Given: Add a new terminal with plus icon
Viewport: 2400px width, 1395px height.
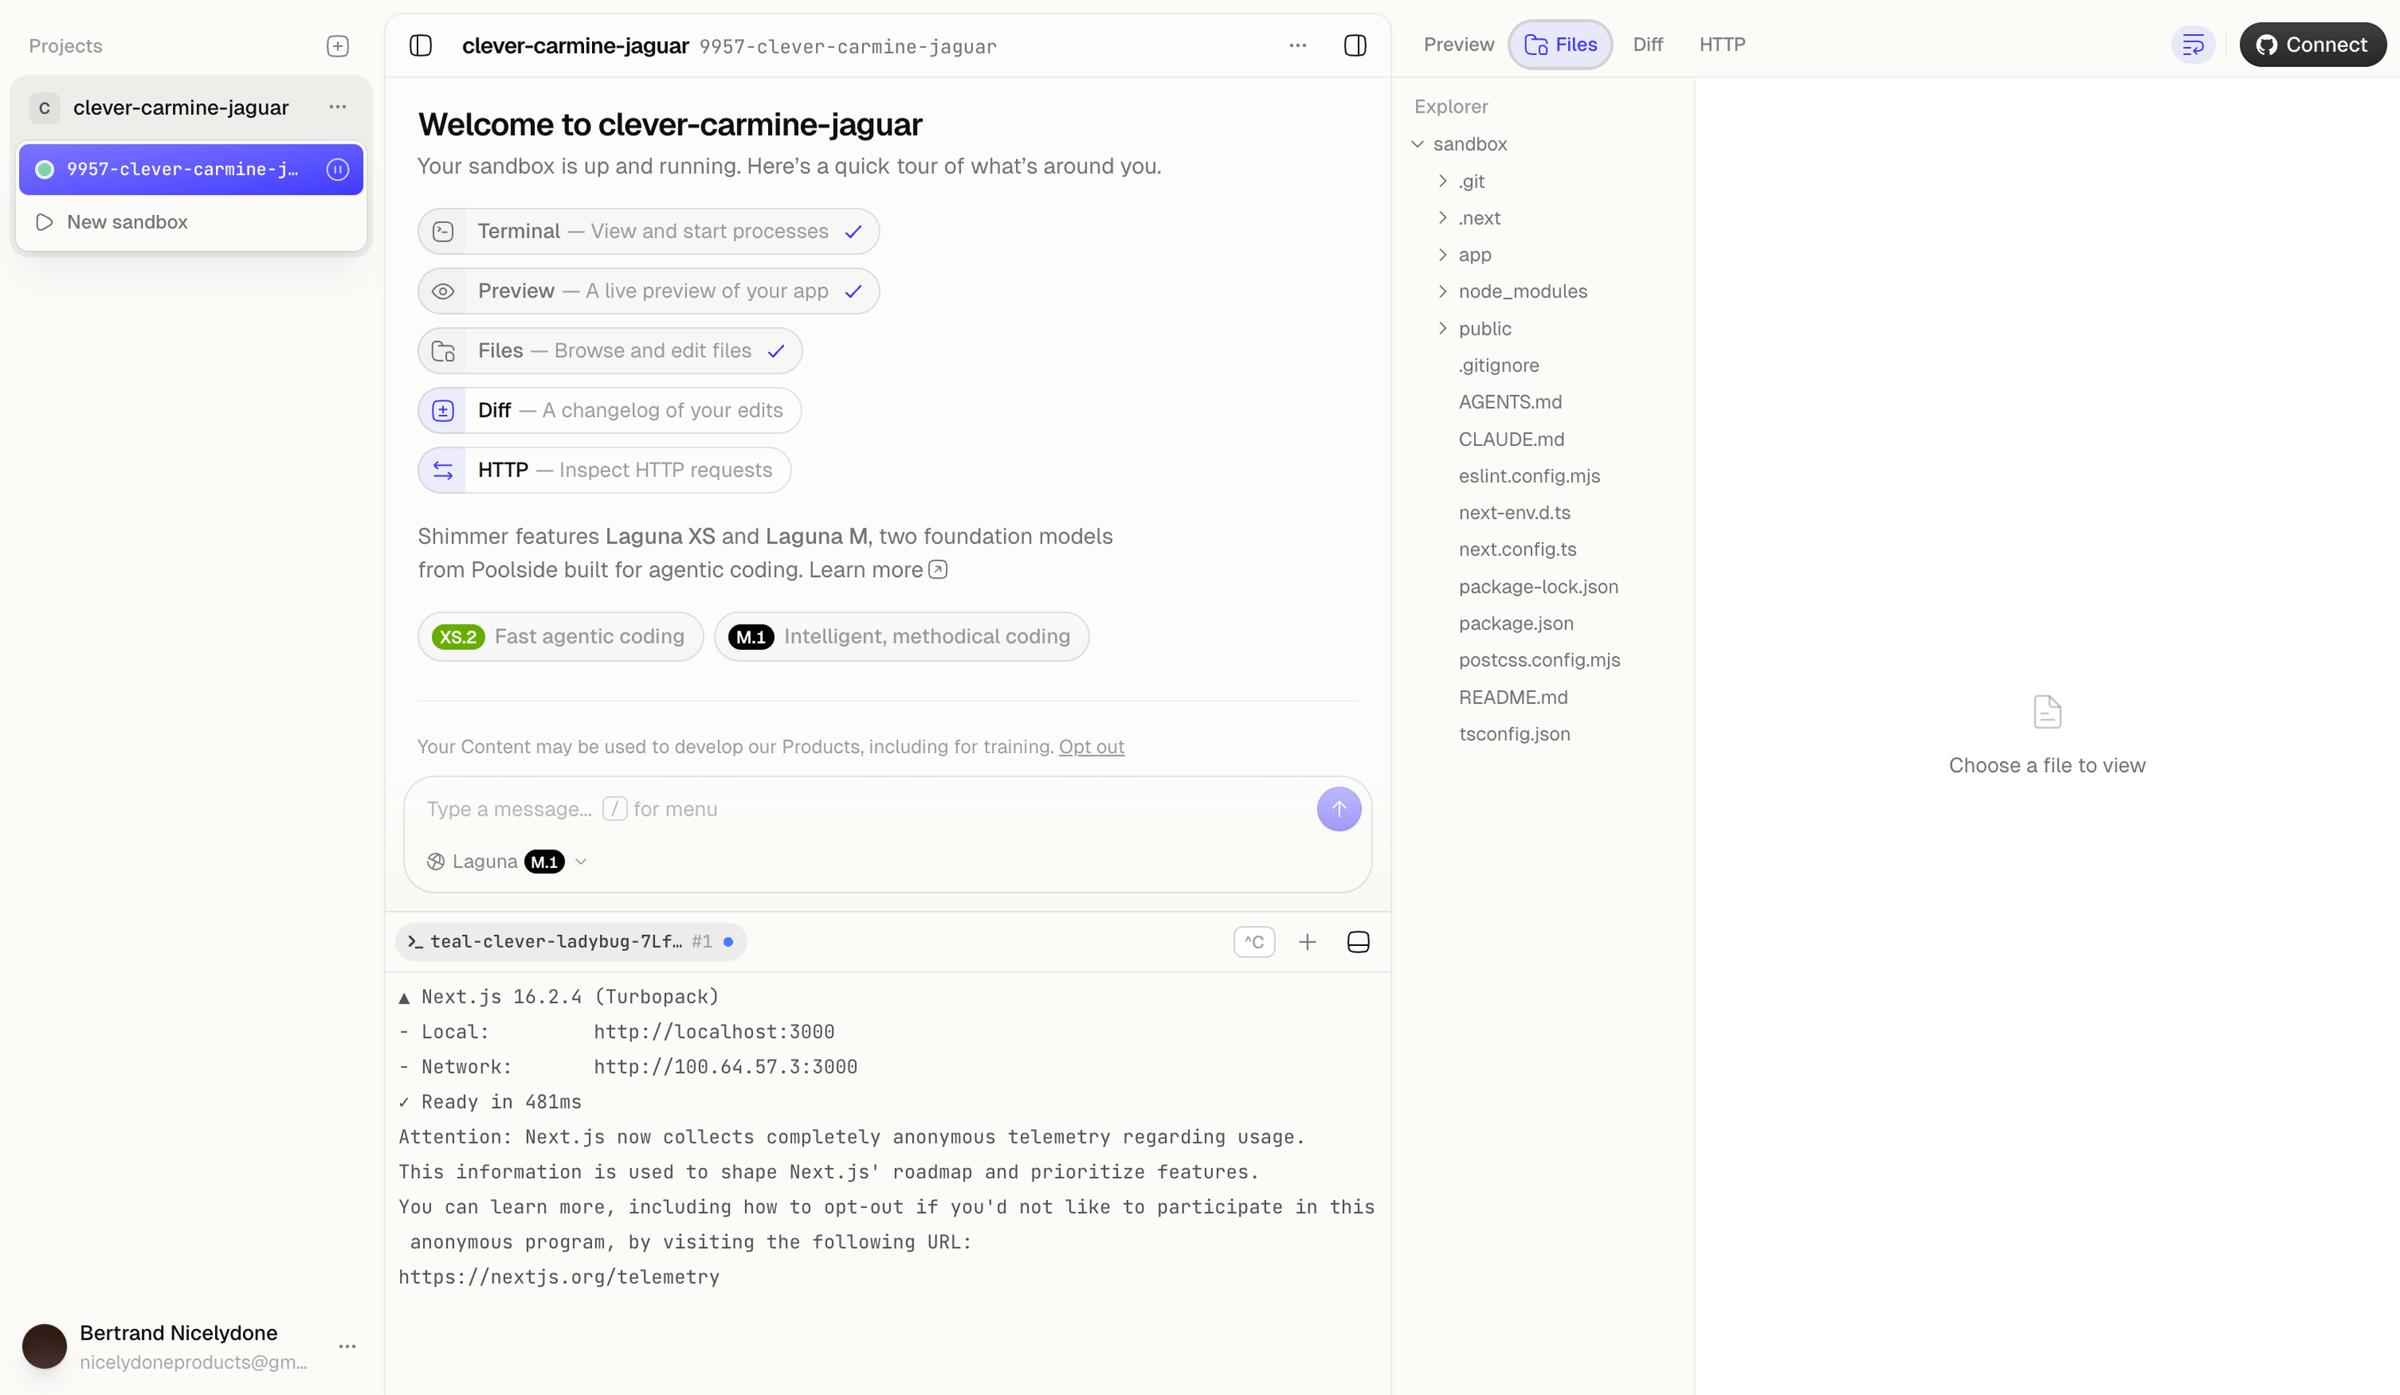Looking at the screenshot, I should (x=1307, y=942).
